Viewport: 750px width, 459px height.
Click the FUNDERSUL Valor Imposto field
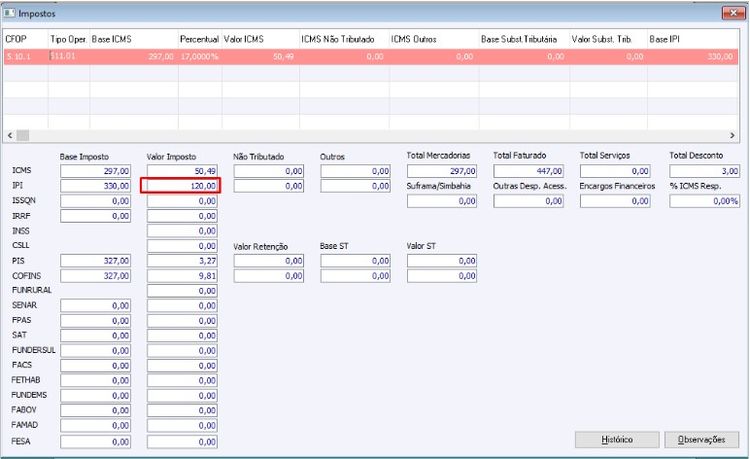182,351
